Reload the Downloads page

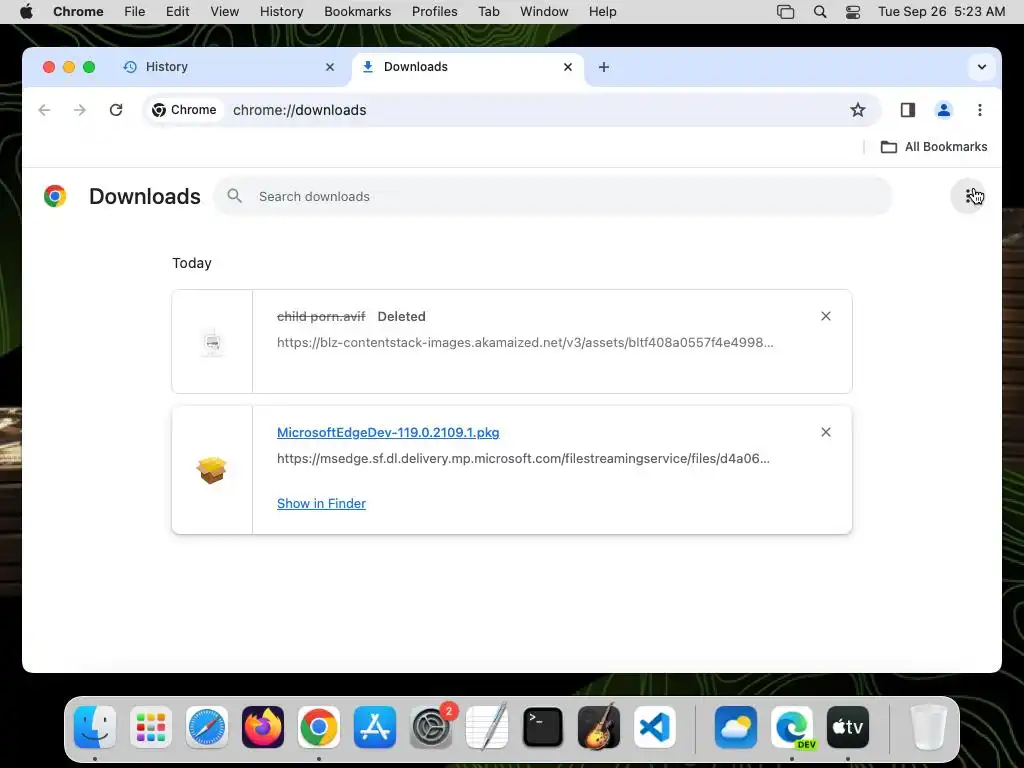[x=116, y=110]
